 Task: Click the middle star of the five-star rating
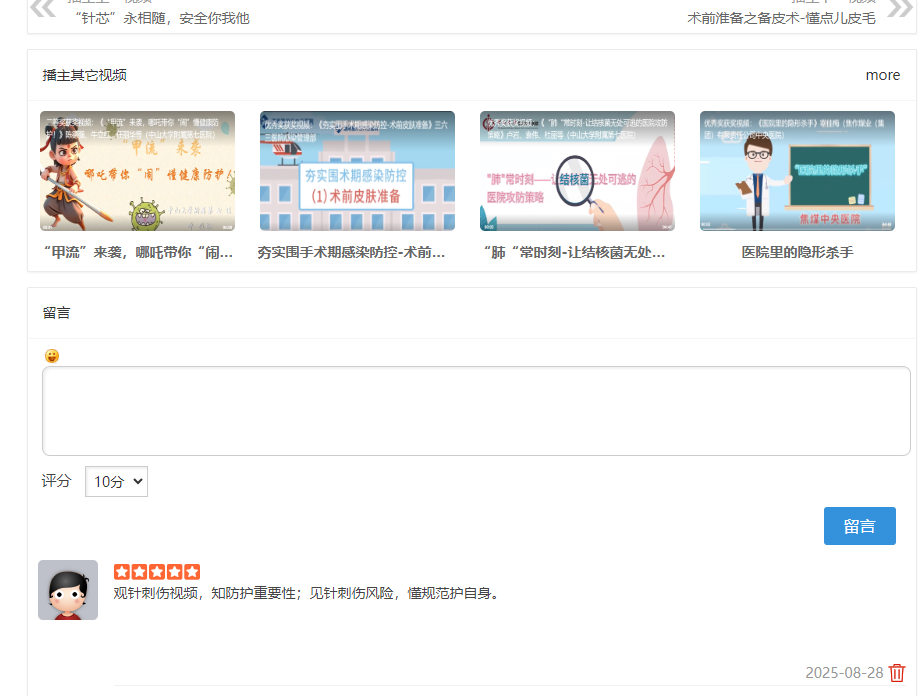pyautogui.click(x=156, y=571)
